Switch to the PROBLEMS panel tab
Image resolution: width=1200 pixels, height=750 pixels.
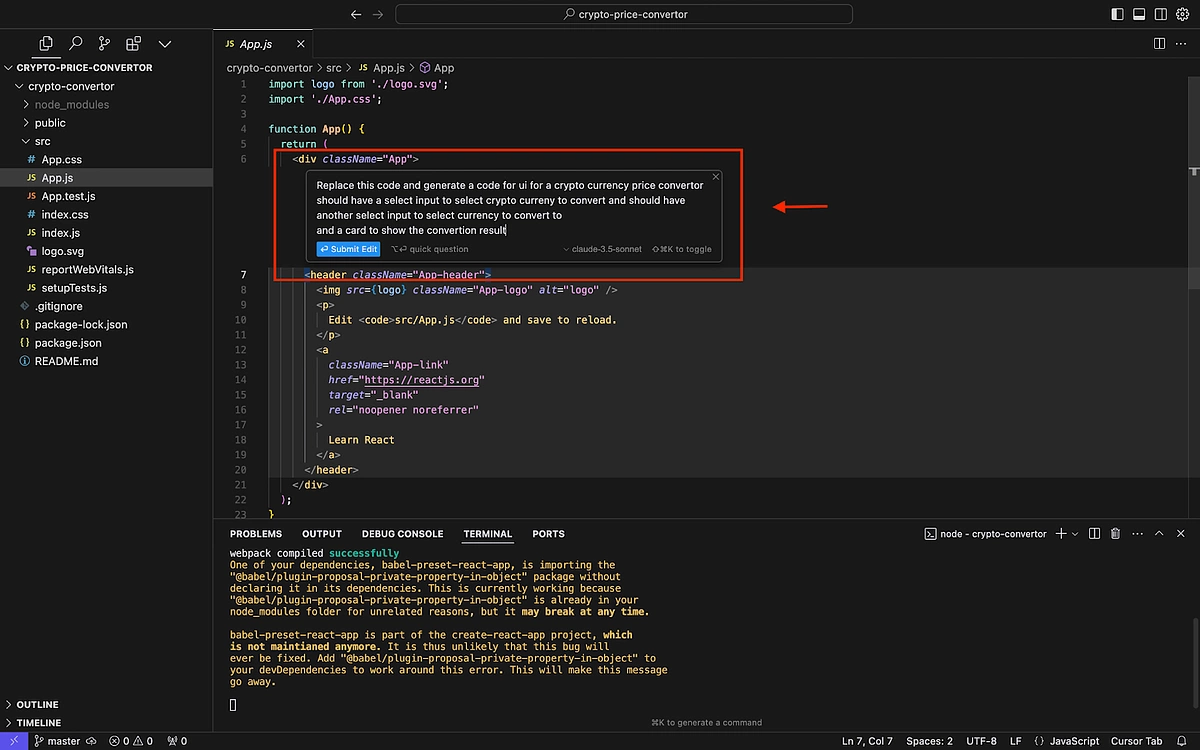pos(256,534)
